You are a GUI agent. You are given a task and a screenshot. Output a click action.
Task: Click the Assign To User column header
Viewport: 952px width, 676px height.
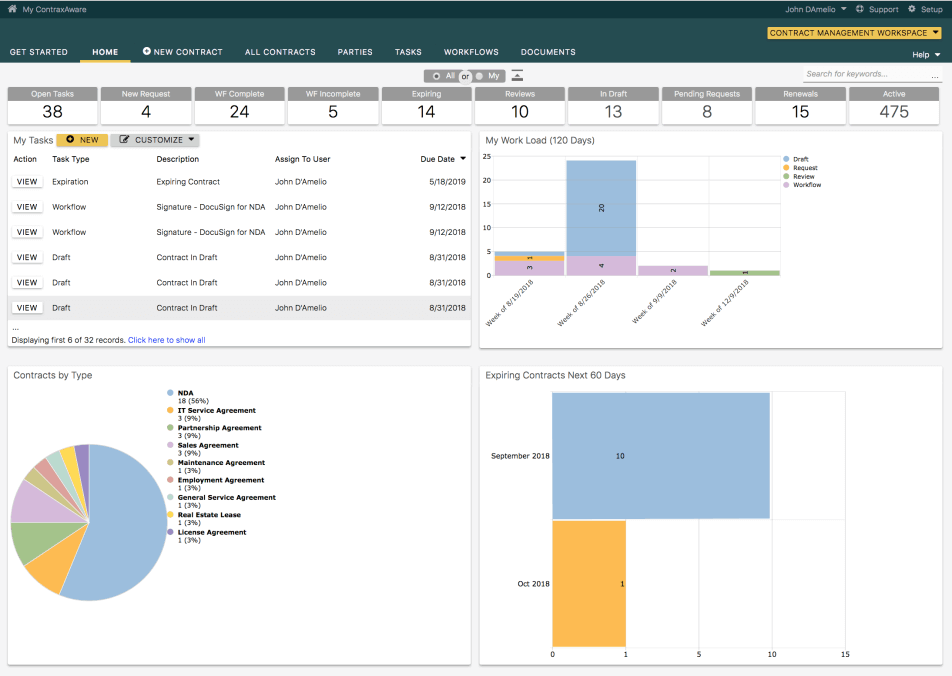302,159
